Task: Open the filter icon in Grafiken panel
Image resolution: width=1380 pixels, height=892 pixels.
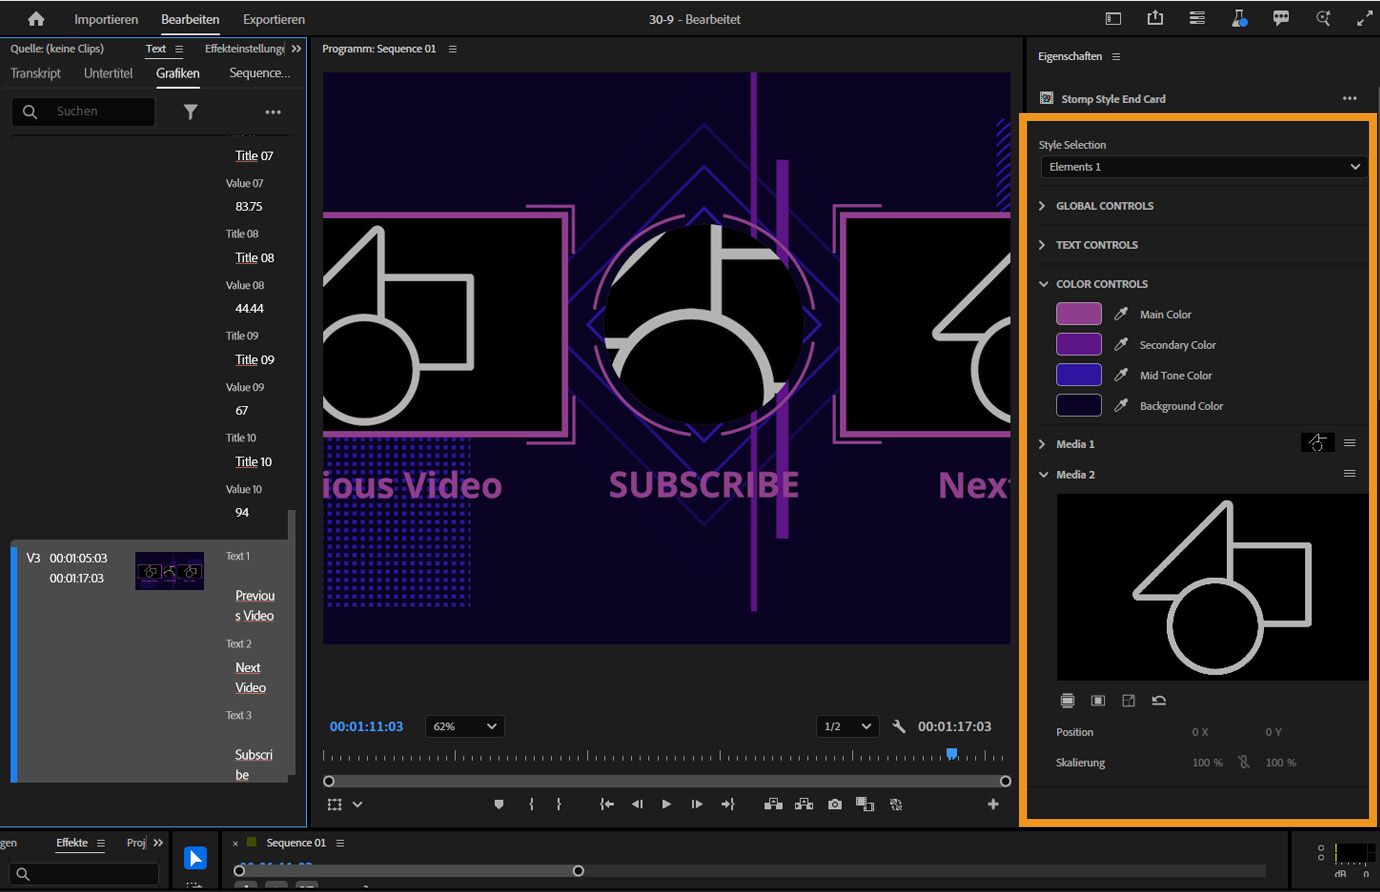Action: (x=190, y=112)
